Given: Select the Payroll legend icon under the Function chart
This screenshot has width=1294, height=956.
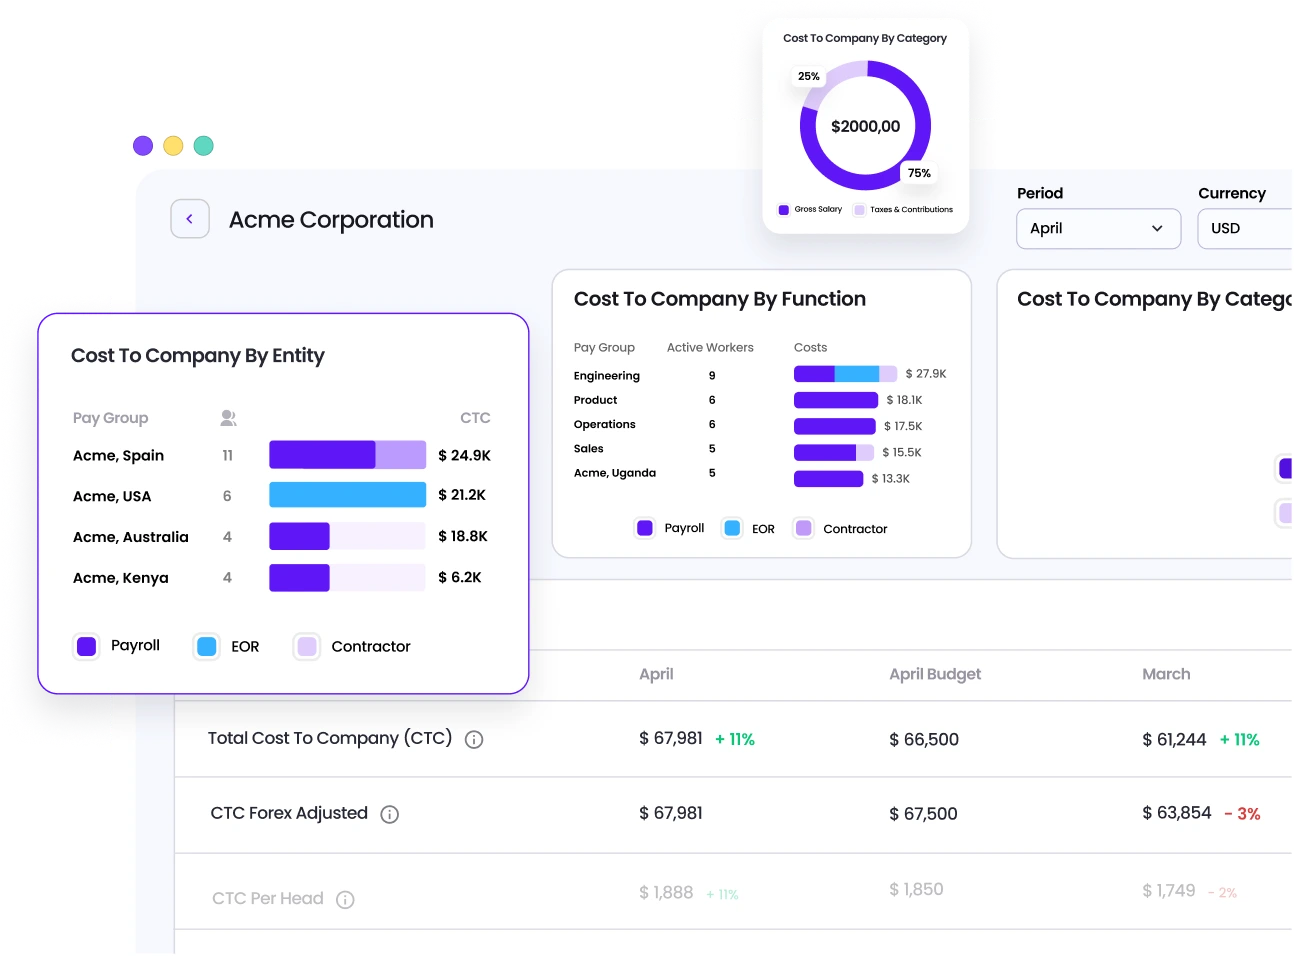Looking at the screenshot, I should [644, 528].
